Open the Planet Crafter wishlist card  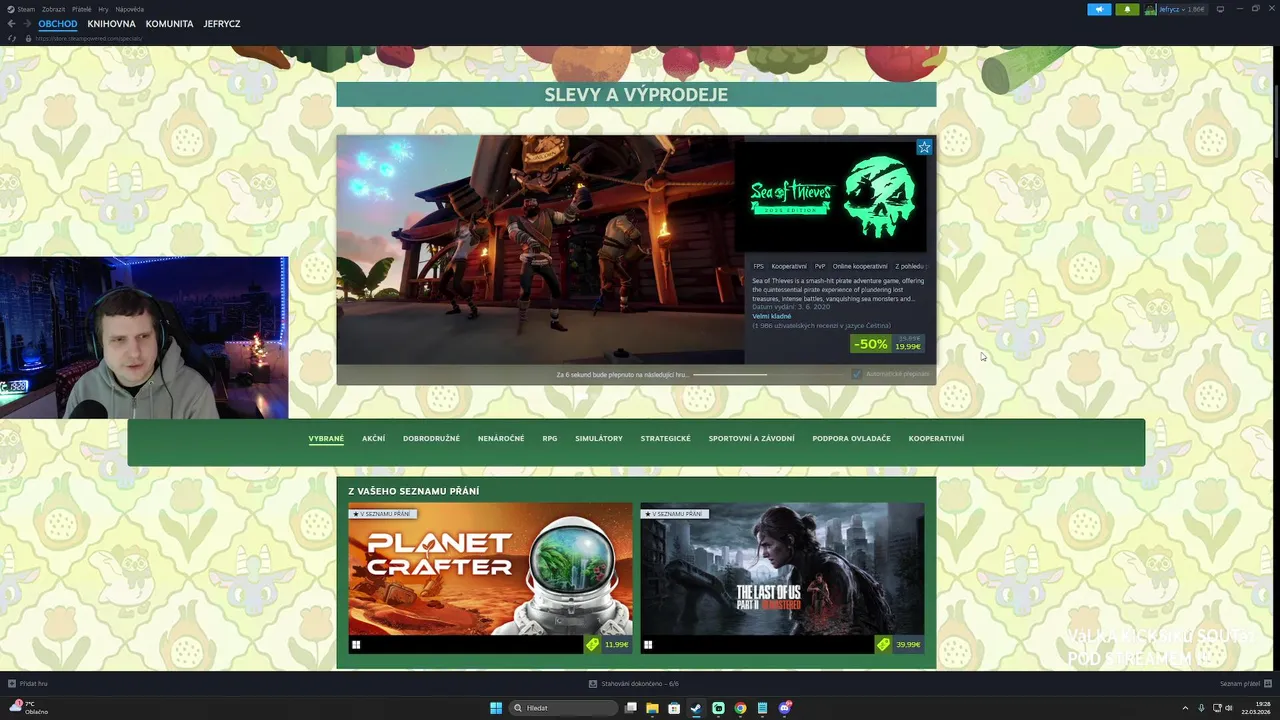(490, 578)
